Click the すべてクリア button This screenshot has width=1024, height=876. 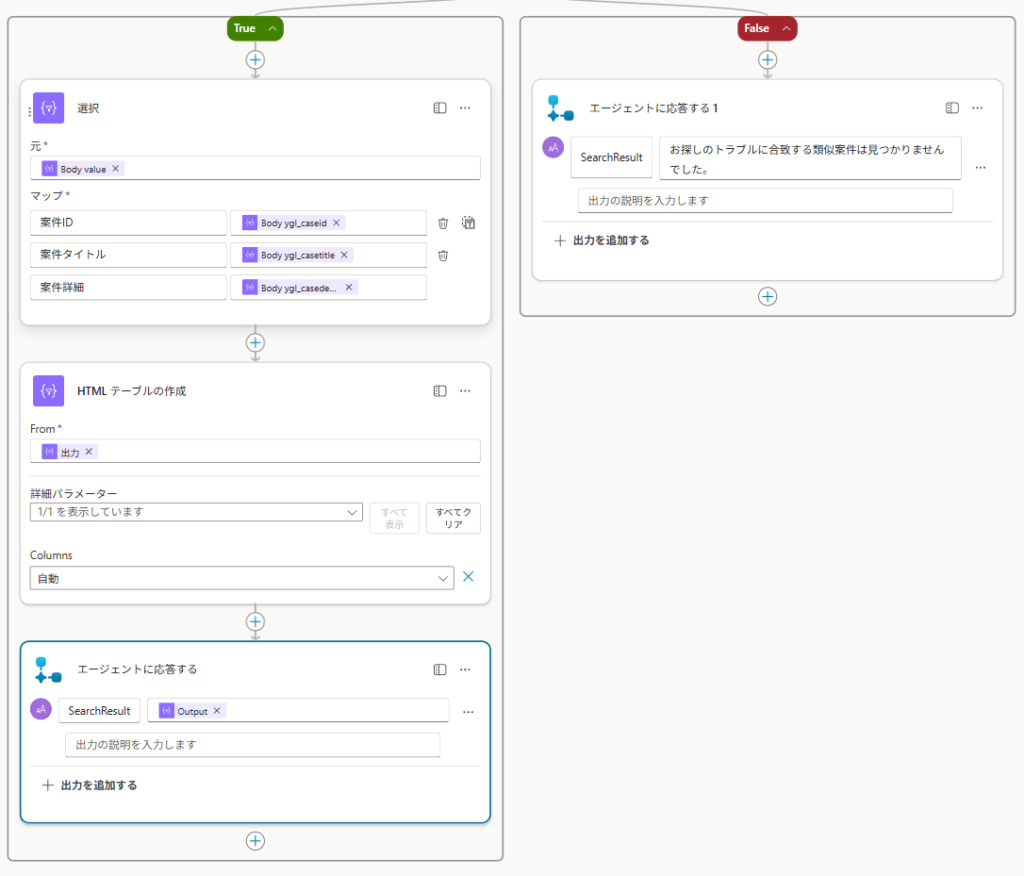(x=453, y=518)
